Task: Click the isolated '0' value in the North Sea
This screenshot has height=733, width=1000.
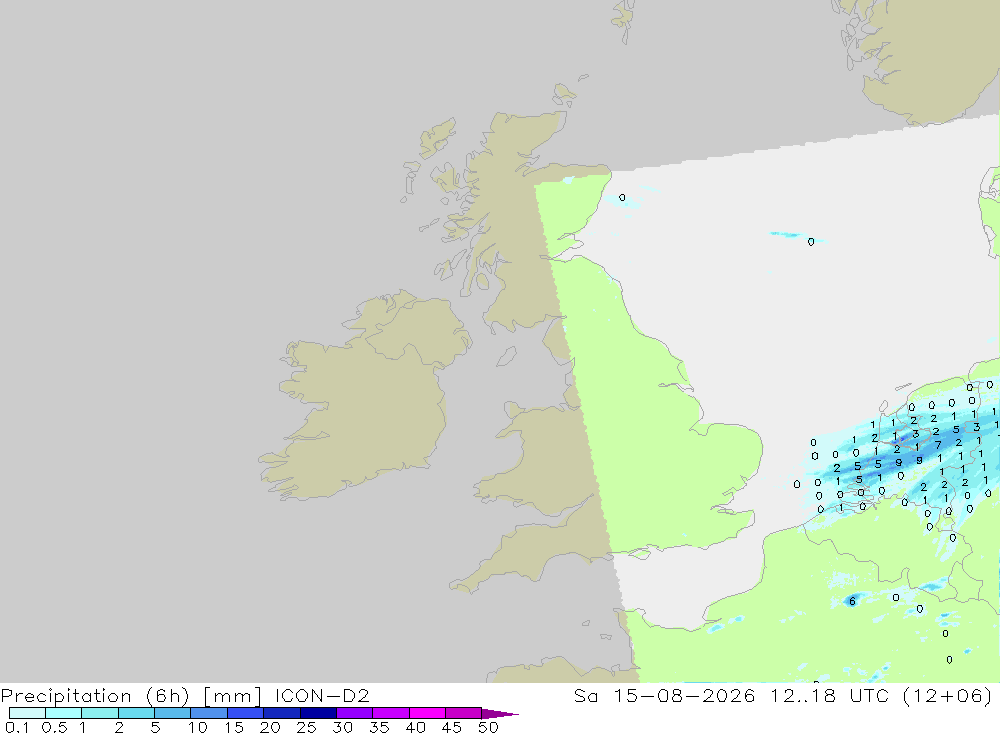Action: 811,242
